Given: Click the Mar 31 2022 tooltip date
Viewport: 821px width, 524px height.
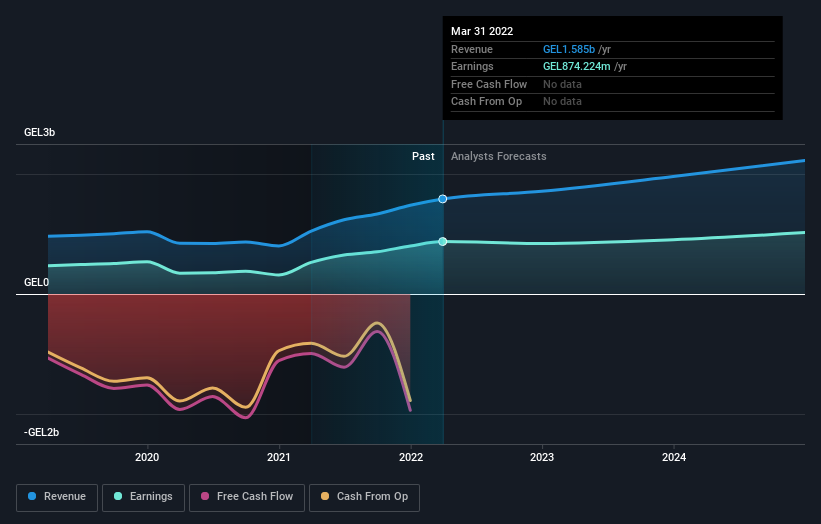Looking at the screenshot, I should coord(482,31).
